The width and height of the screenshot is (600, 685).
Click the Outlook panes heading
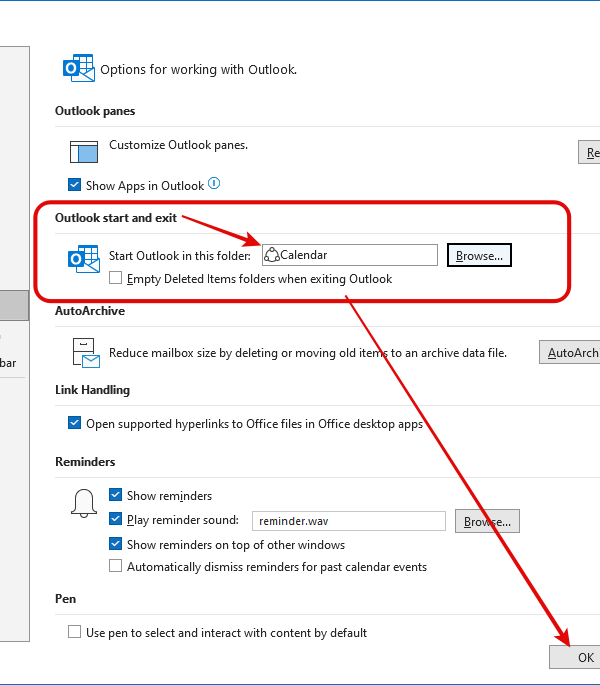pos(95,111)
